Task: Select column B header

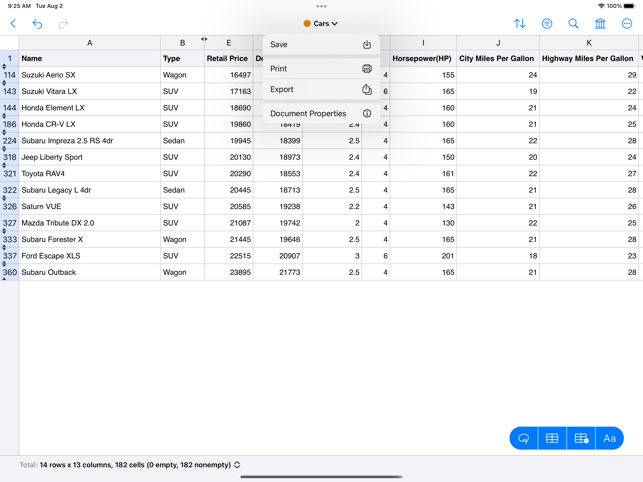Action: [x=182, y=43]
